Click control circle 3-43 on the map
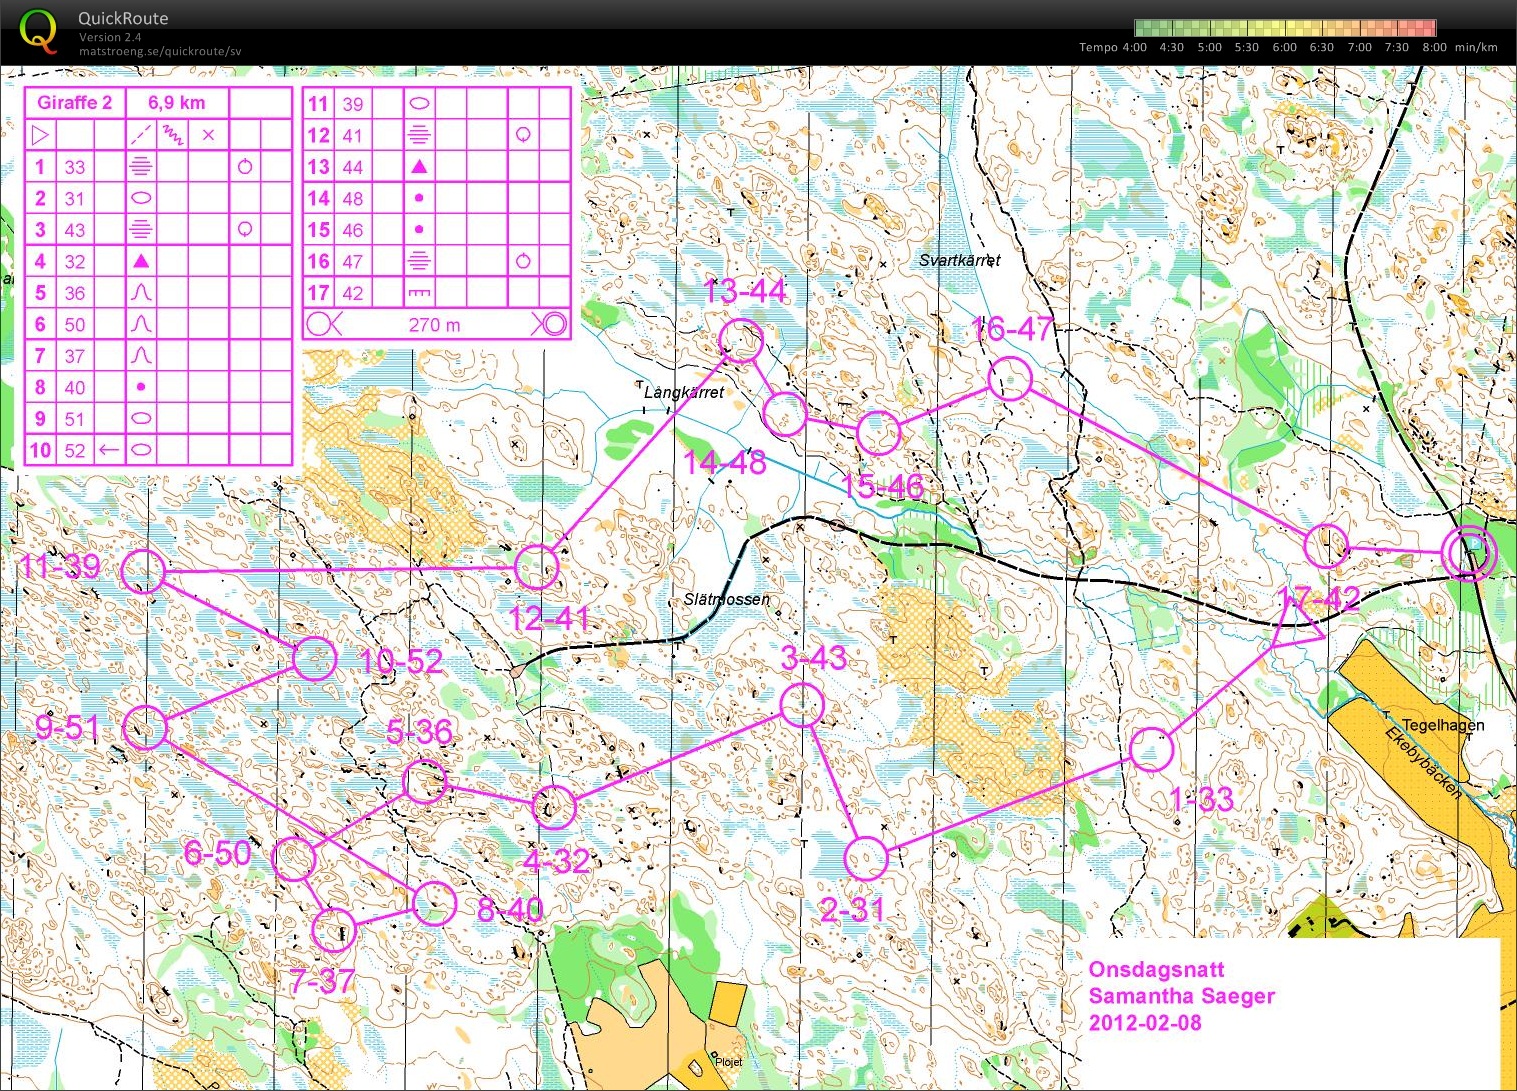This screenshot has width=1517, height=1091. pyautogui.click(x=802, y=705)
